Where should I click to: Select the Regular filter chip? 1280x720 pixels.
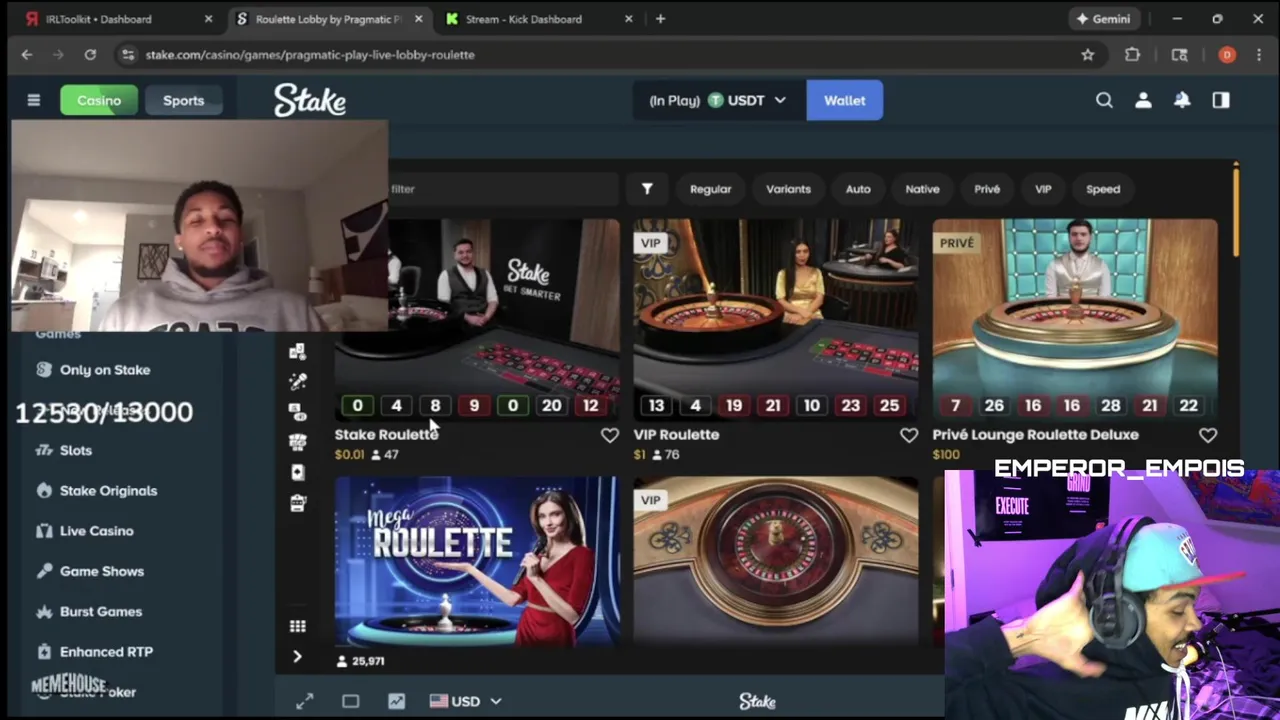(710, 188)
